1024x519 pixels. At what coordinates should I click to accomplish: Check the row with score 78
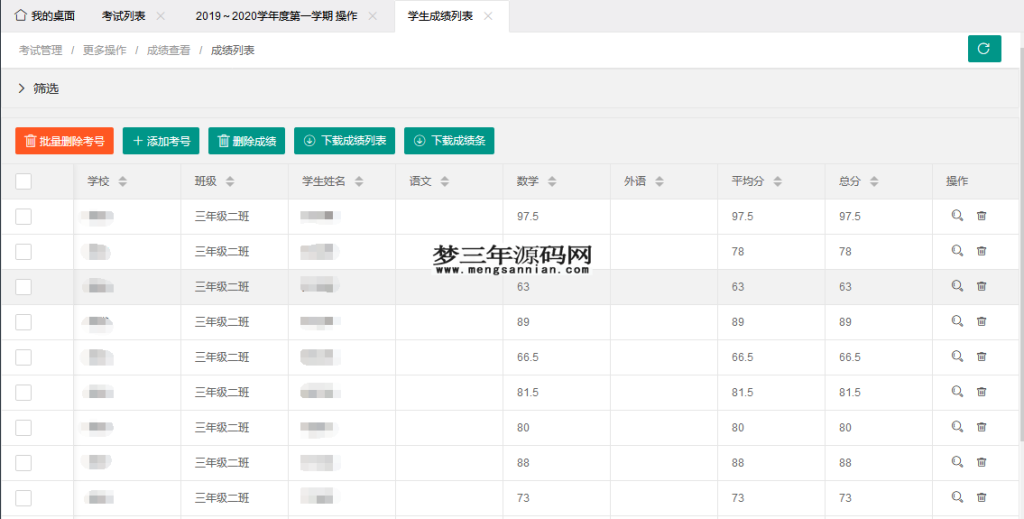tap(24, 251)
